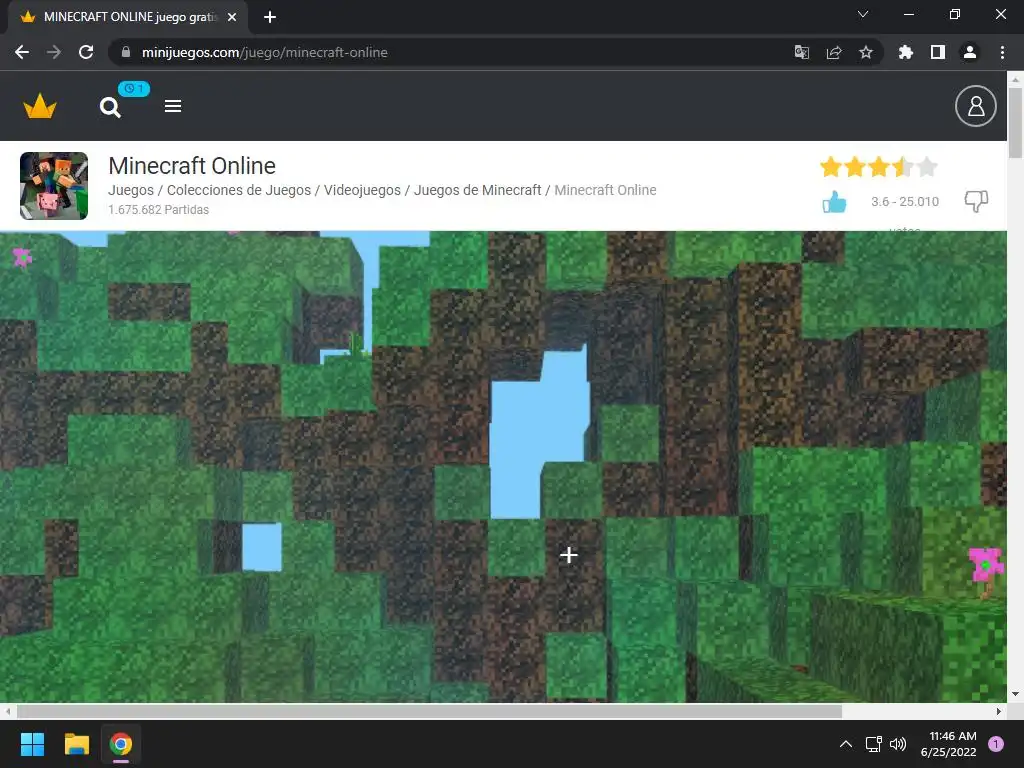Screen dimensions: 1024x768
Task: Click the Minecraft Online game thumbnail
Action: pos(54,185)
